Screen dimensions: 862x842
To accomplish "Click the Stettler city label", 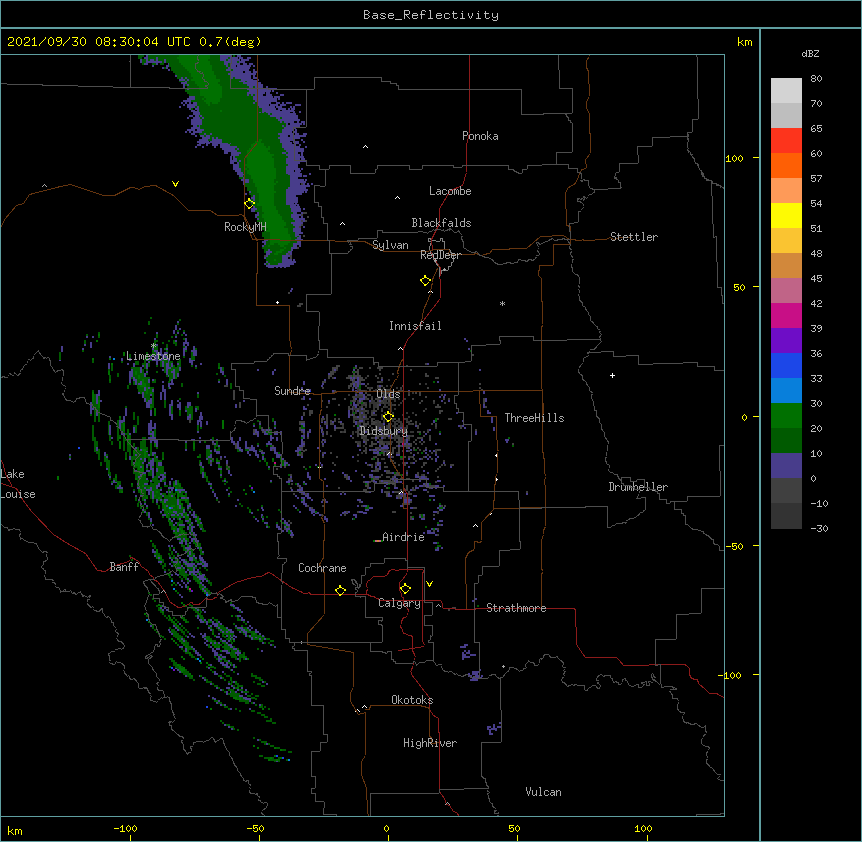I will (x=633, y=237).
